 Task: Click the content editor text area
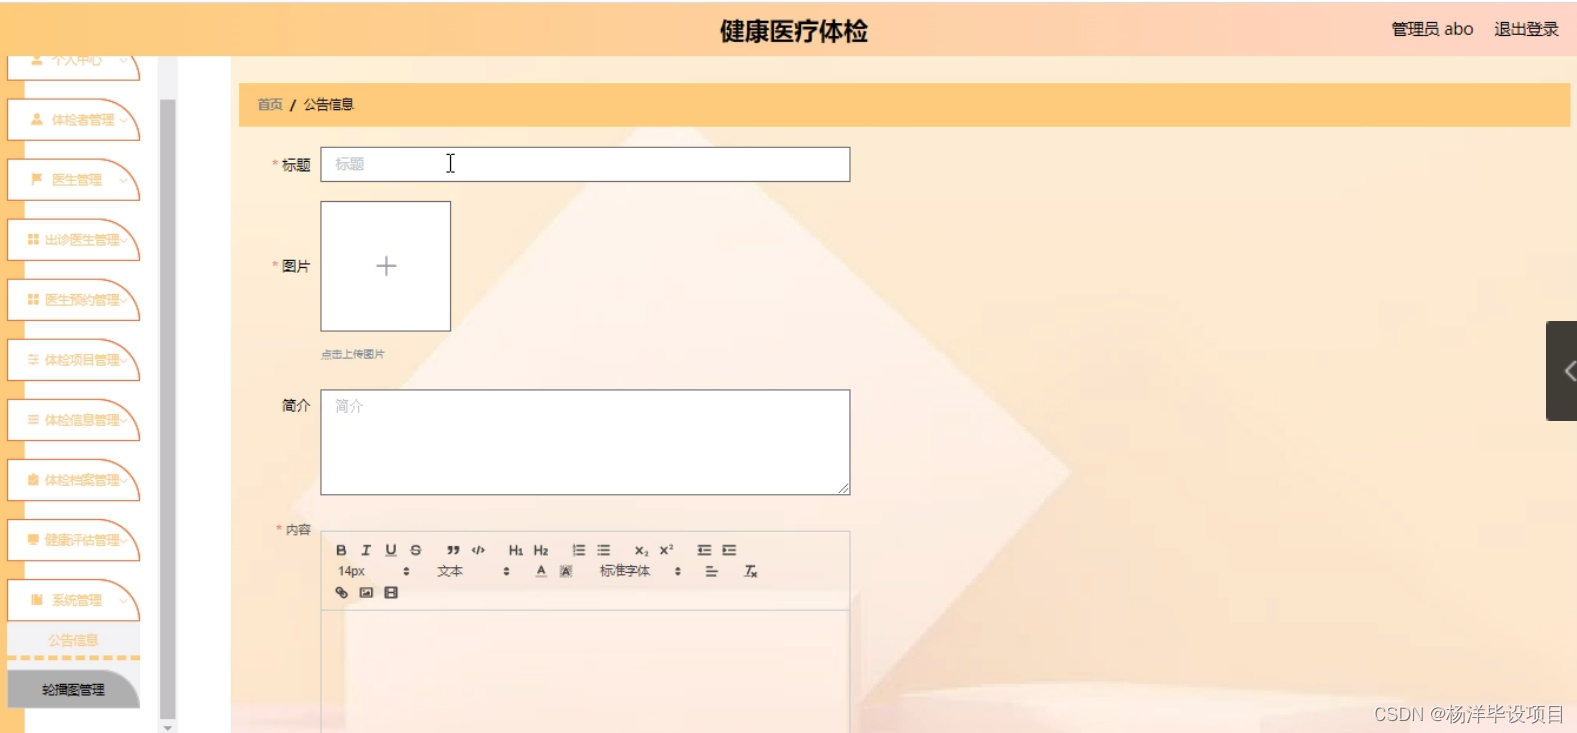(x=585, y=671)
